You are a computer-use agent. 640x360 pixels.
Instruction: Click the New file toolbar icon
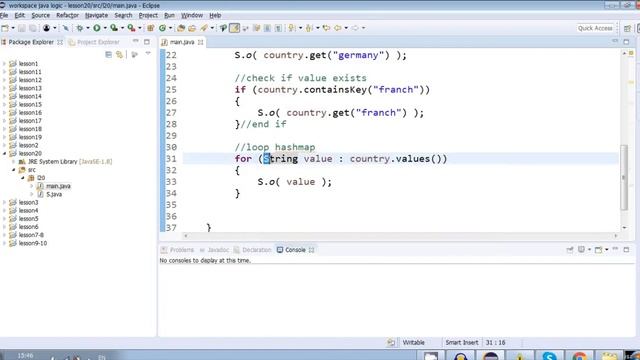[x=5, y=28]
